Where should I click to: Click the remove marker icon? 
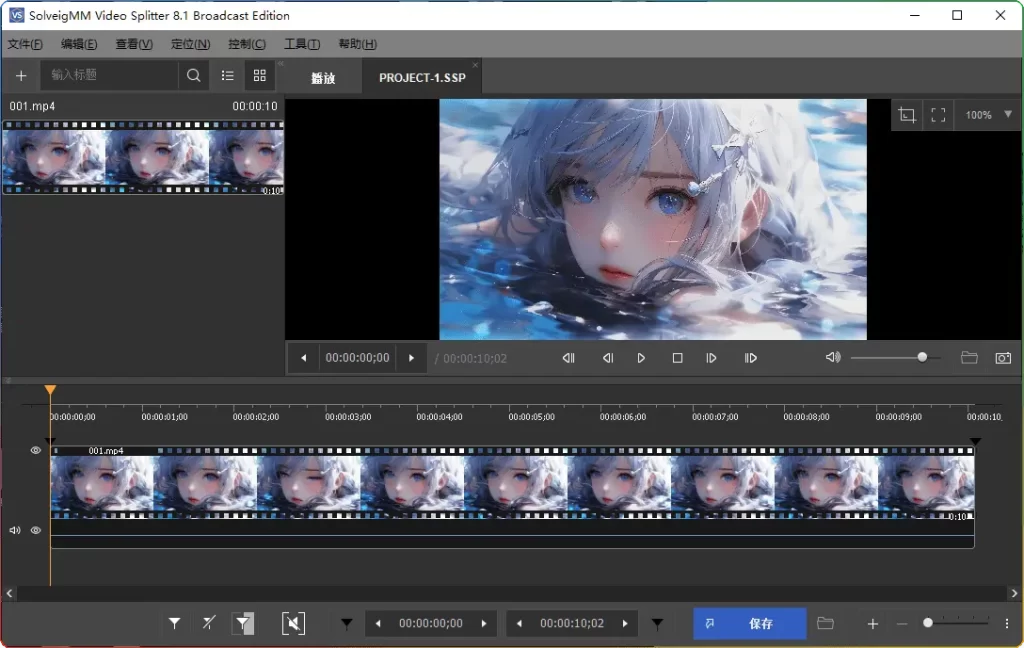pos(208,623)
